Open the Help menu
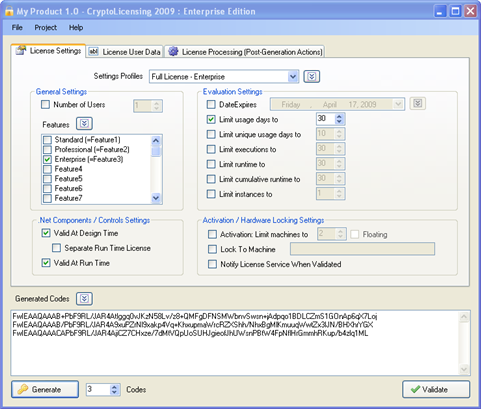 (x=76, y=28)
